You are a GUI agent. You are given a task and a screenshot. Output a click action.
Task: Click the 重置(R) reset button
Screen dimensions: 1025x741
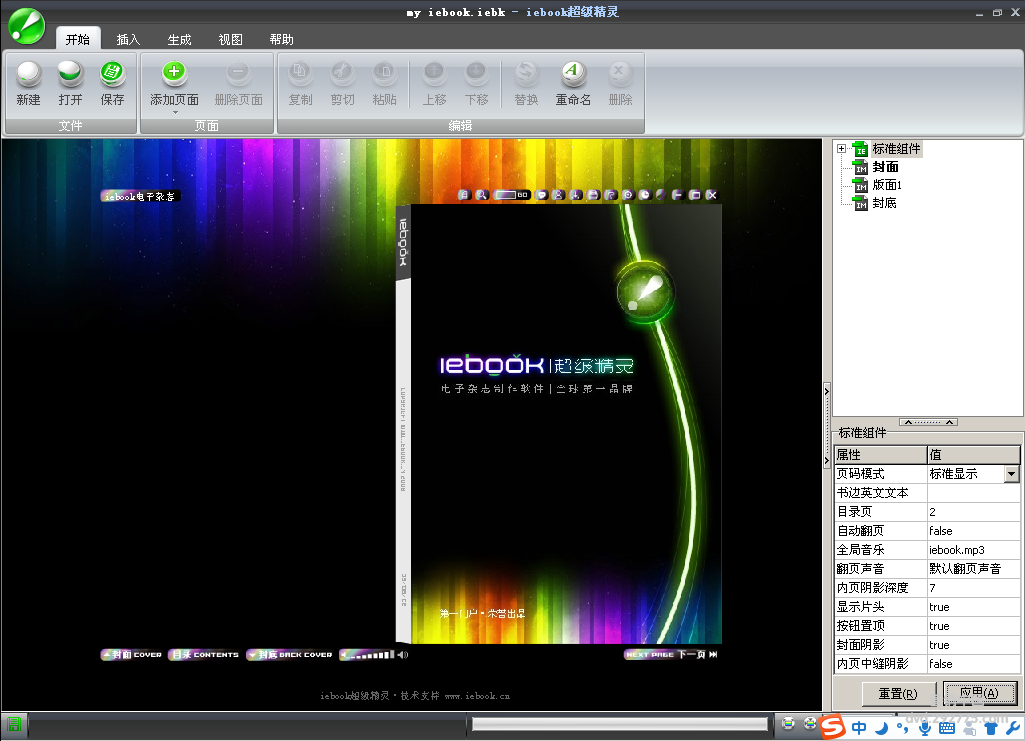[x=898, y=693]
